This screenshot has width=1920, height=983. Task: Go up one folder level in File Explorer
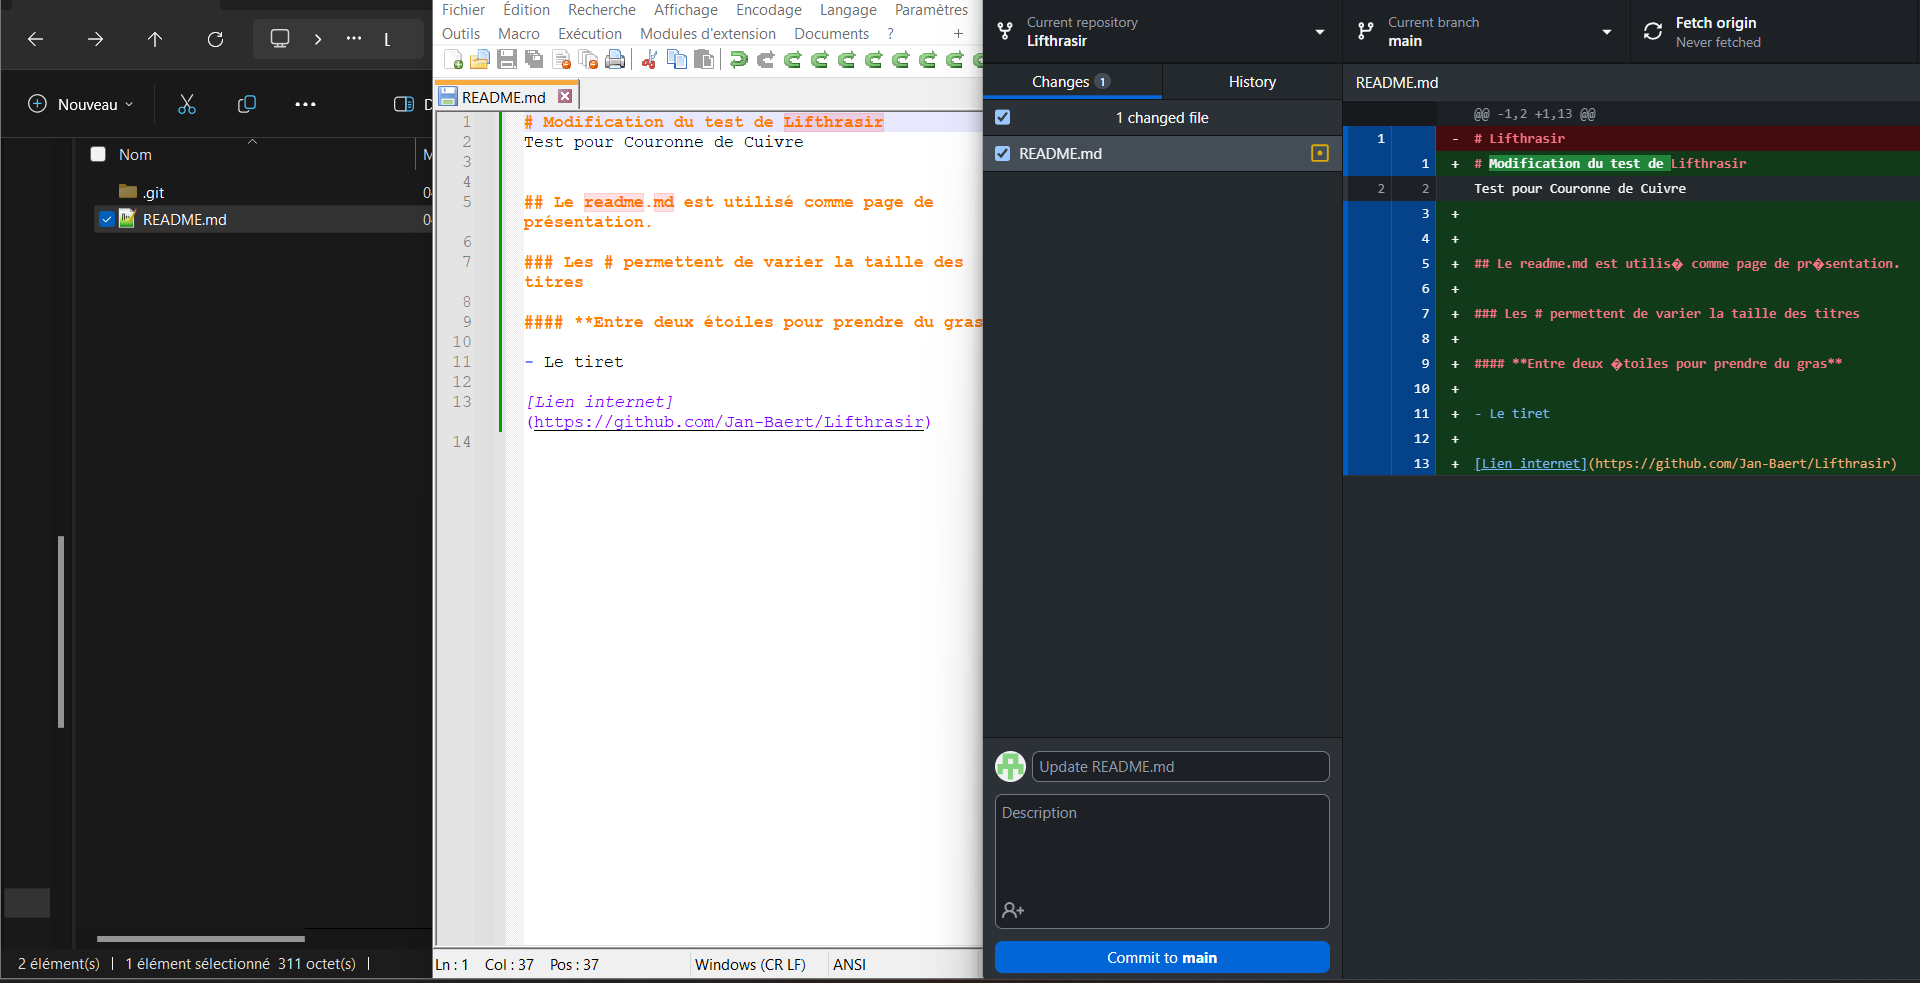(155, 39)
